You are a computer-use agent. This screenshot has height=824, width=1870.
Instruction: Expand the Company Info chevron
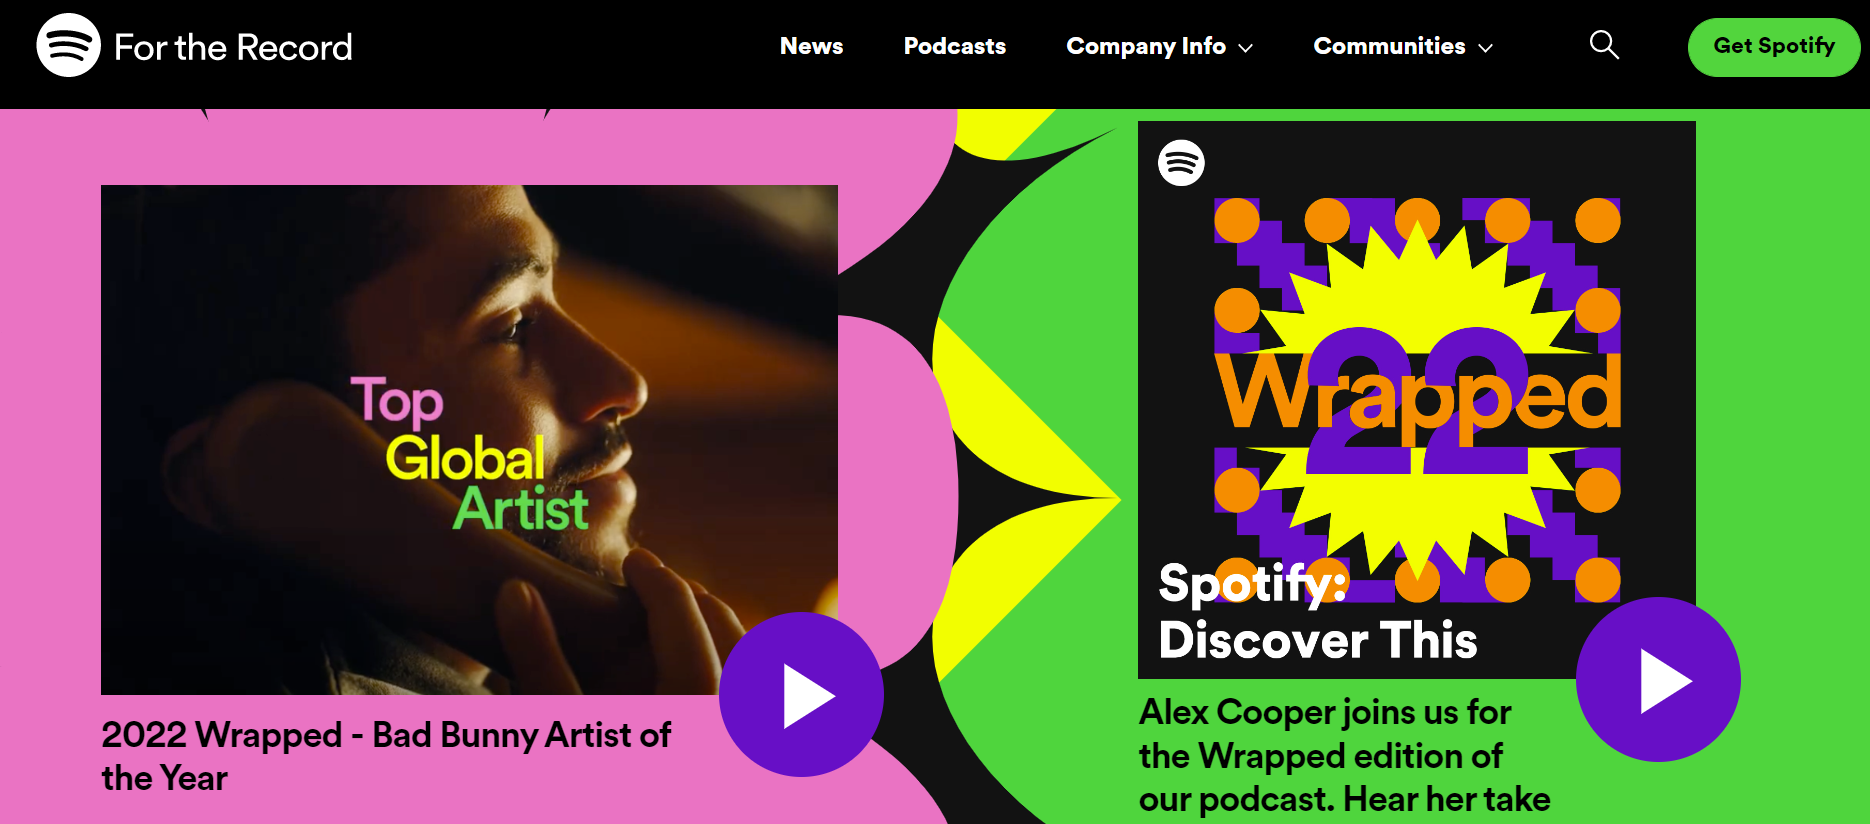[1246, 48]
